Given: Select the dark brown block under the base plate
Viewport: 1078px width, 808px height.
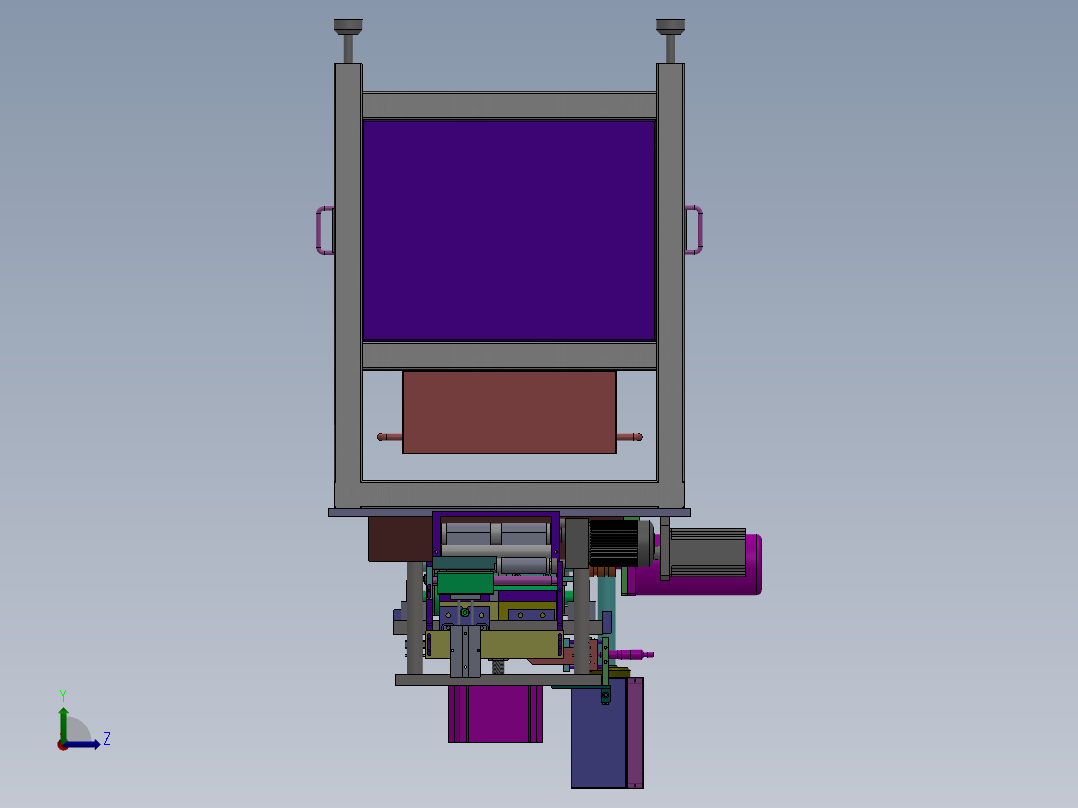Looking at the screenshot, I should tap(400, 539).
